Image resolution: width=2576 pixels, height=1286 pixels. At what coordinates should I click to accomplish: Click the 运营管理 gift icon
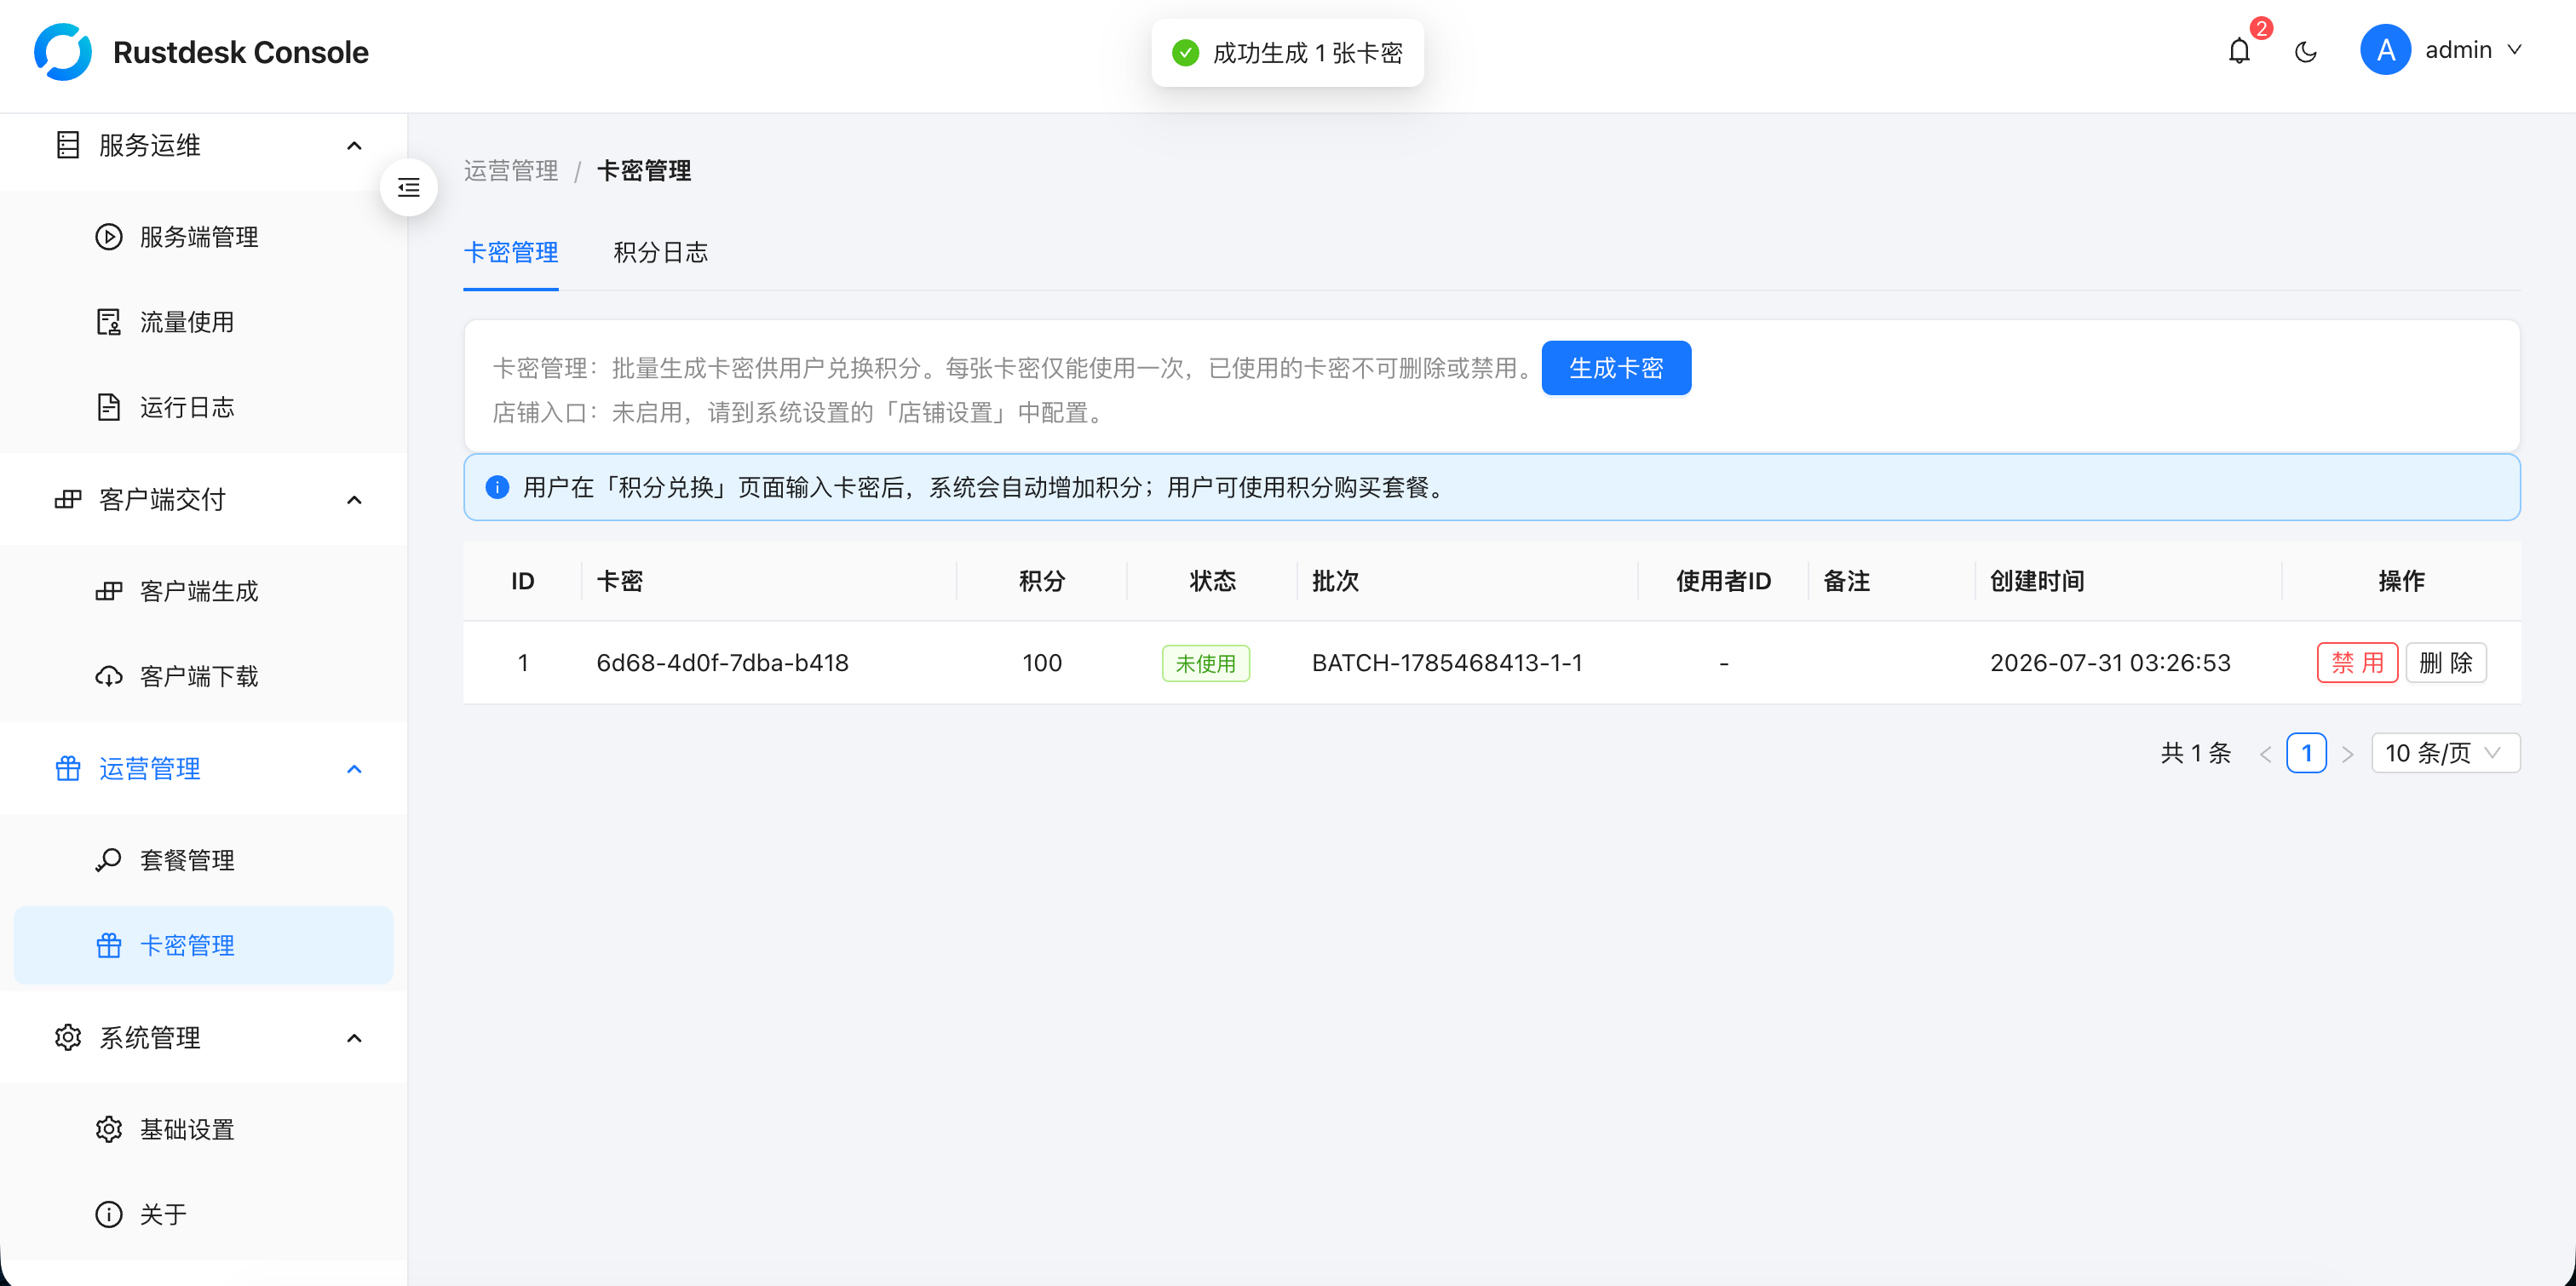click(x=68, y=768)
